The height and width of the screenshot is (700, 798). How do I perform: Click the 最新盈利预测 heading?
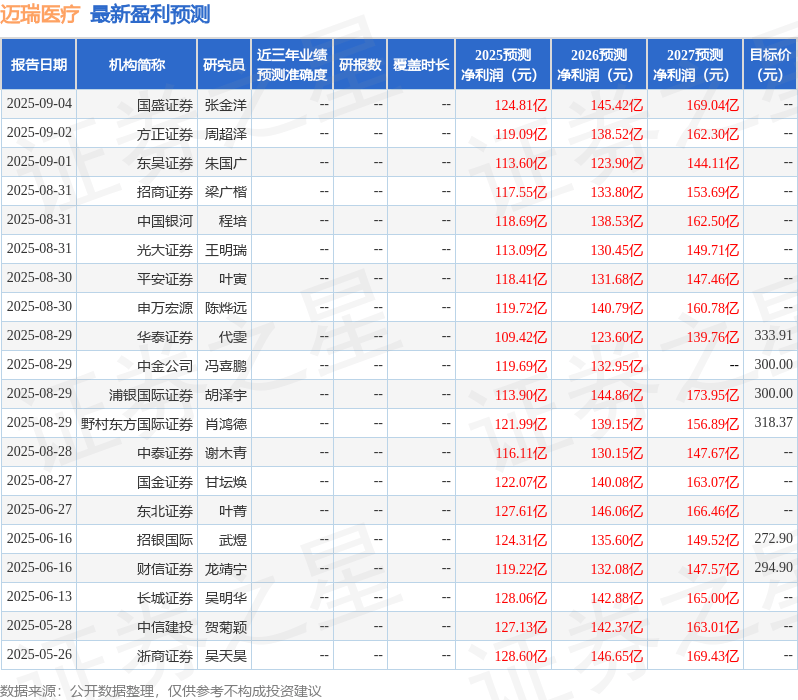click(x=150, y=14)
